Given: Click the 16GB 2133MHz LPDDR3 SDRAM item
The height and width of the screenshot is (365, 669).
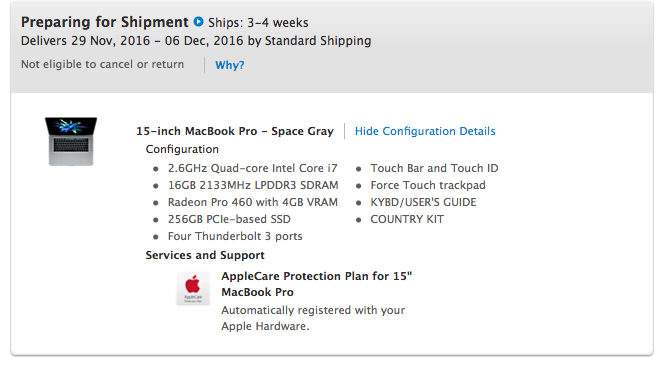Looking at the screenshot, I should pyautogui.click(x=253, y=185).
